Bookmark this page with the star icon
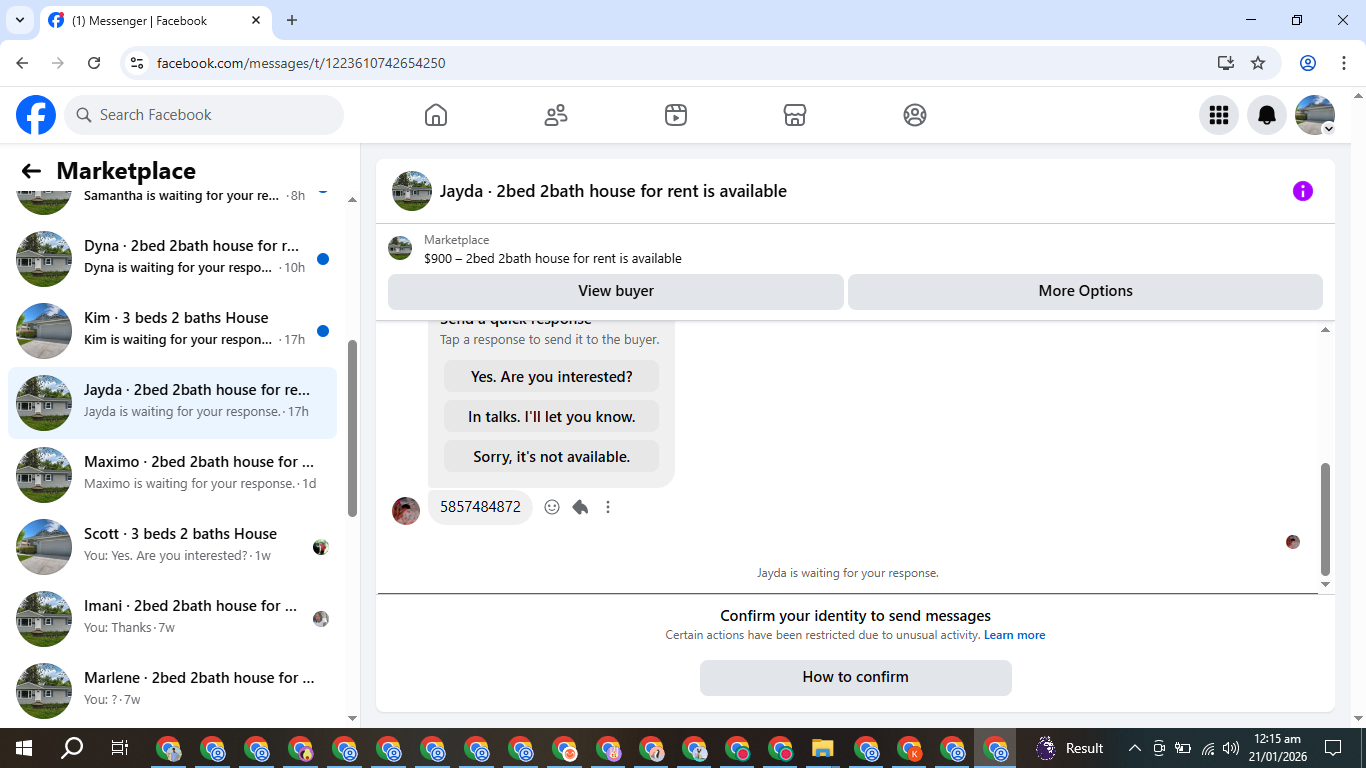 point(1258,63)
